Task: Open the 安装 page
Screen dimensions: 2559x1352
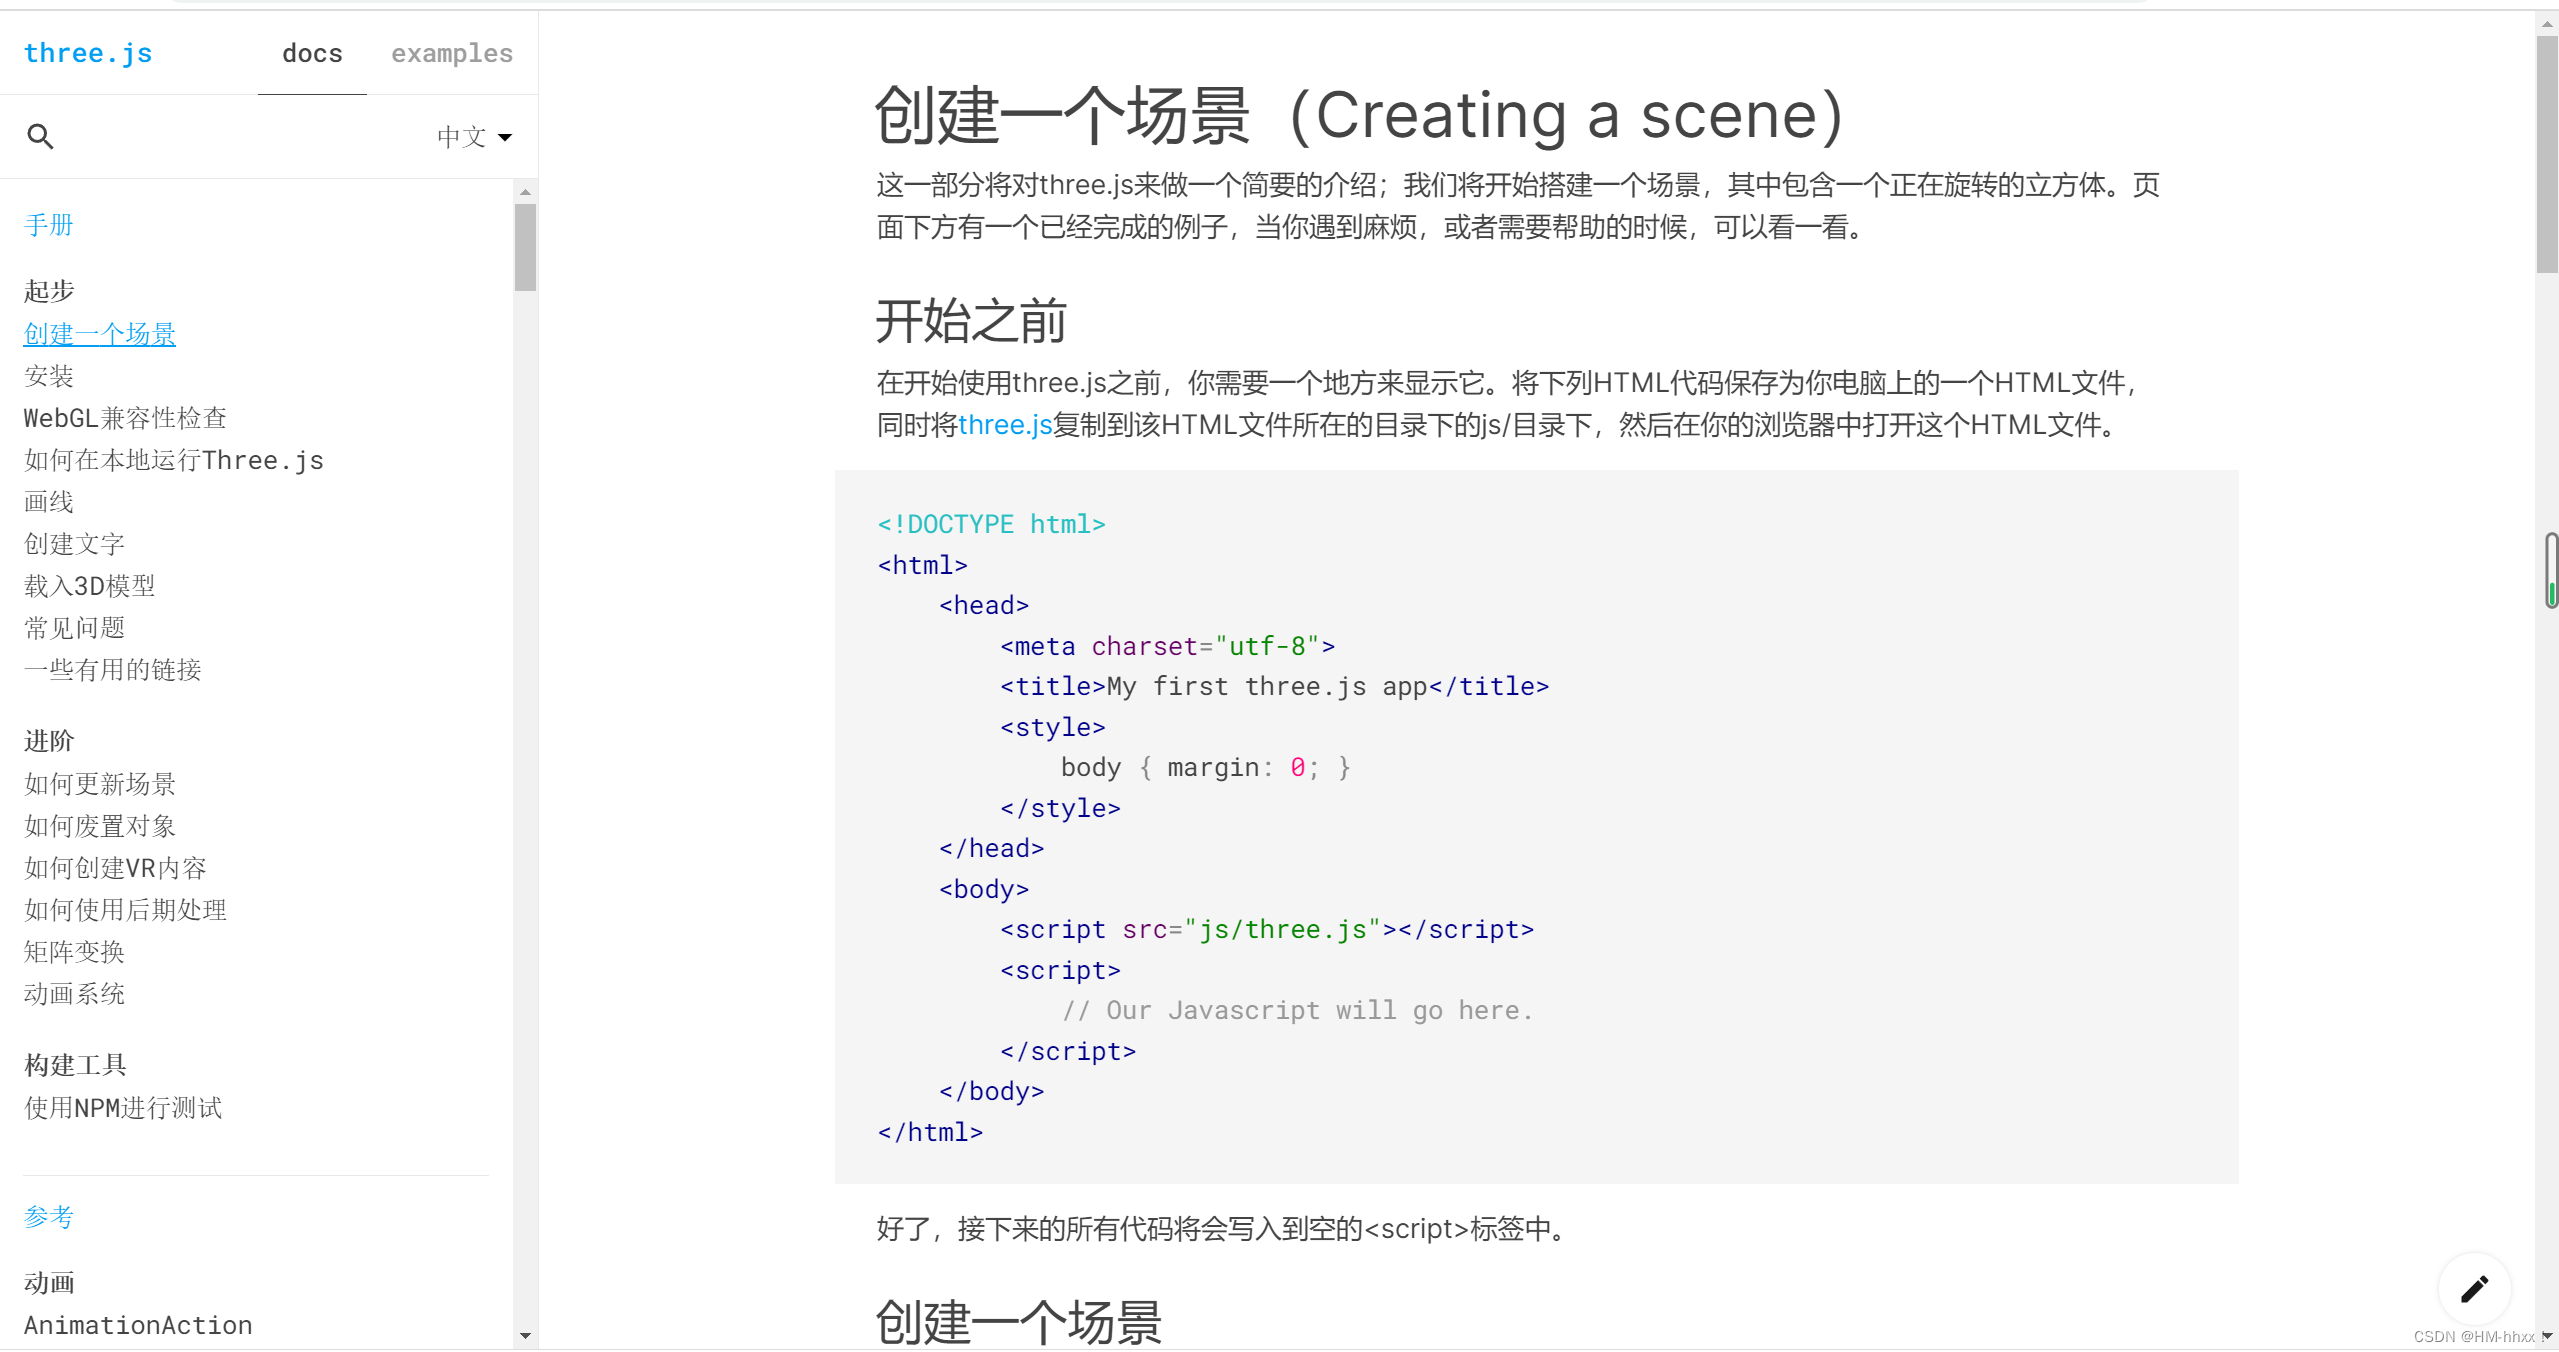Action: click(48, 377)
